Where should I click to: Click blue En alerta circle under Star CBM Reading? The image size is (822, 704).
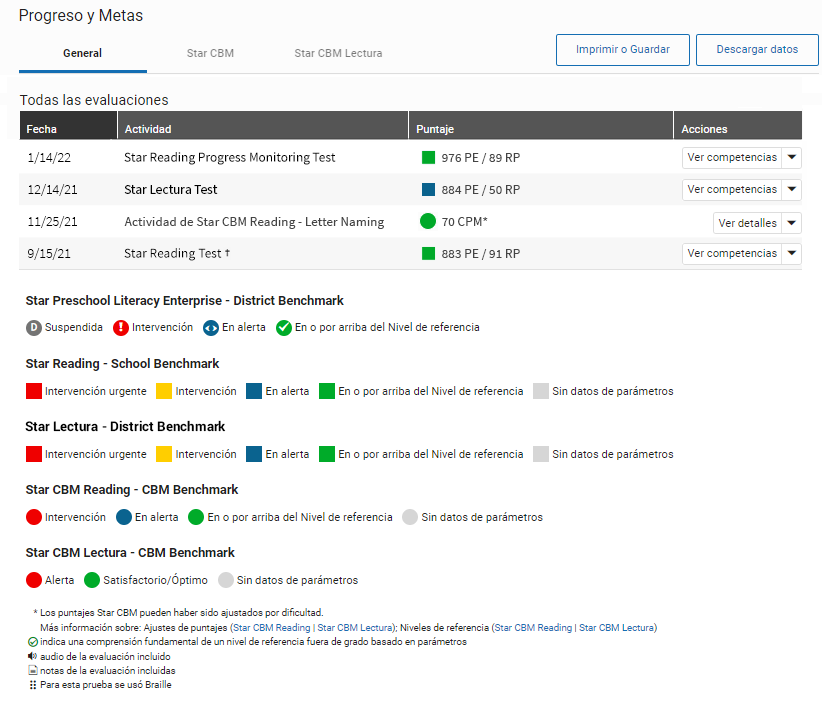[124, 517]
